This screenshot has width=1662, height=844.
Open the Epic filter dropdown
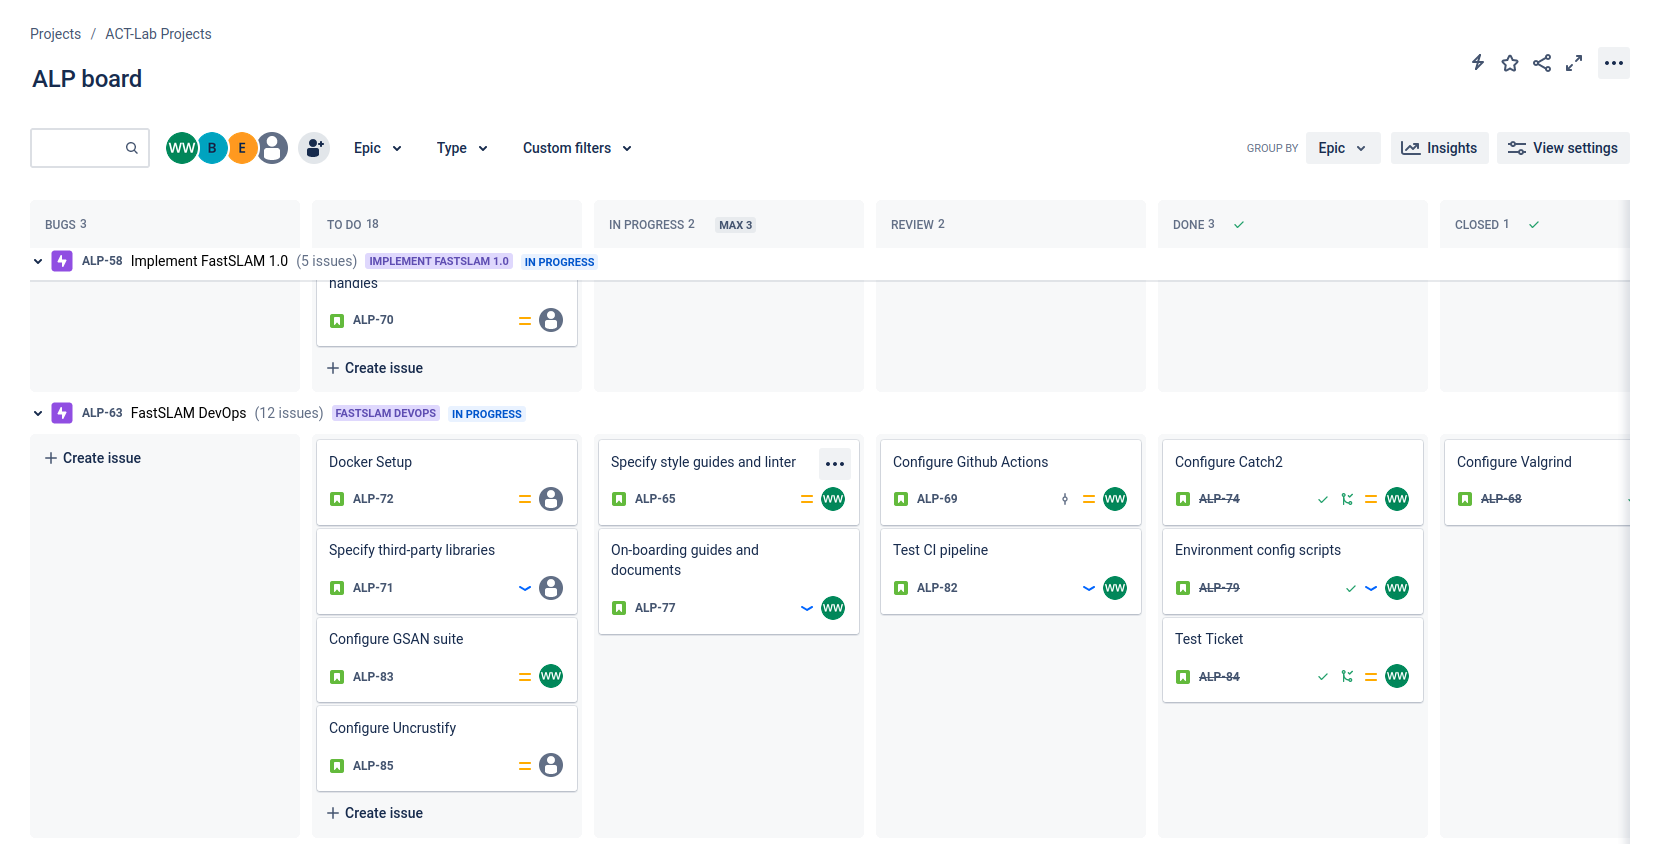(378, 148)
